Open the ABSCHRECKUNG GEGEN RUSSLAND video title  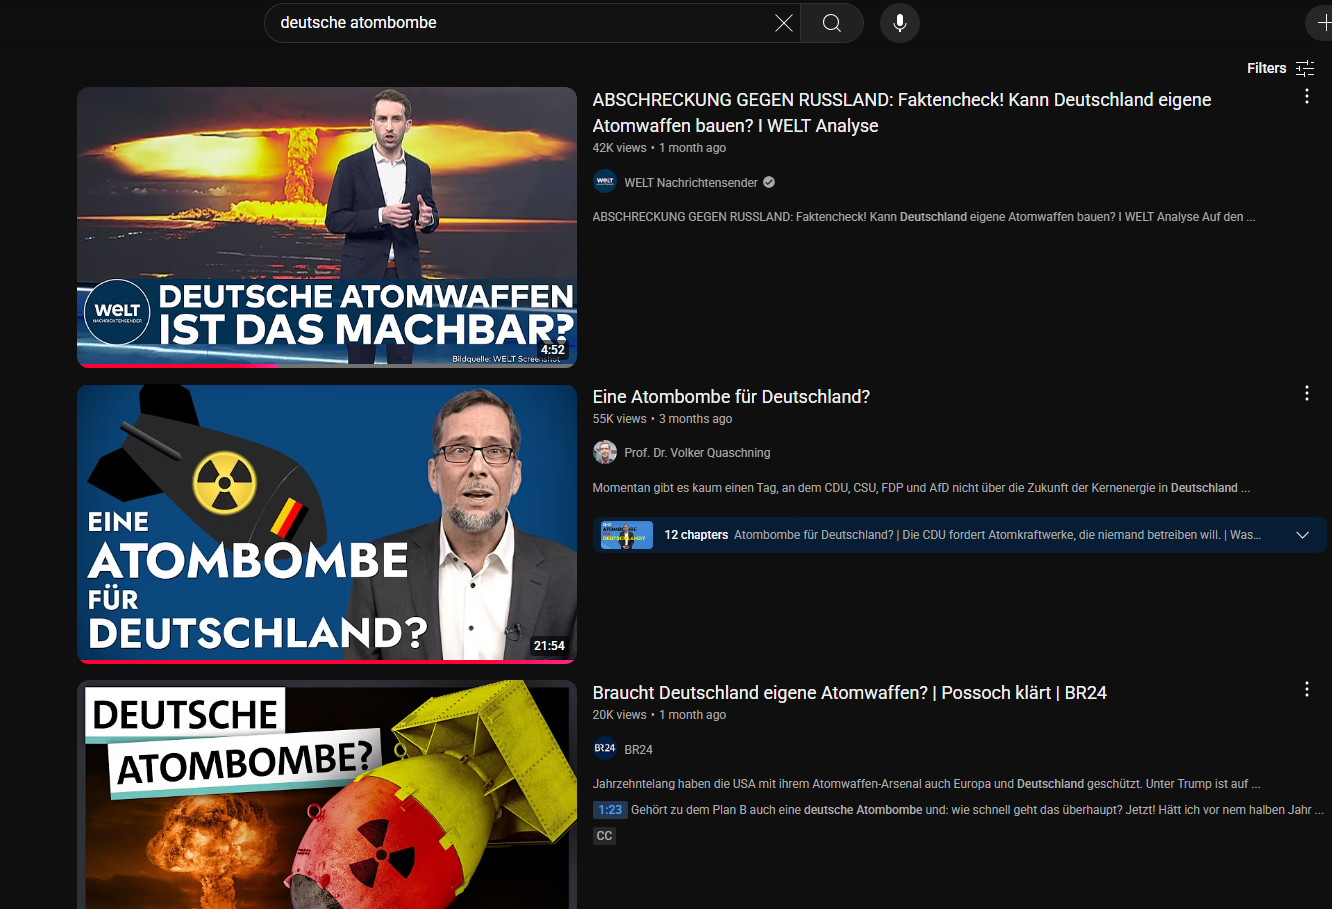coord(901,113)
